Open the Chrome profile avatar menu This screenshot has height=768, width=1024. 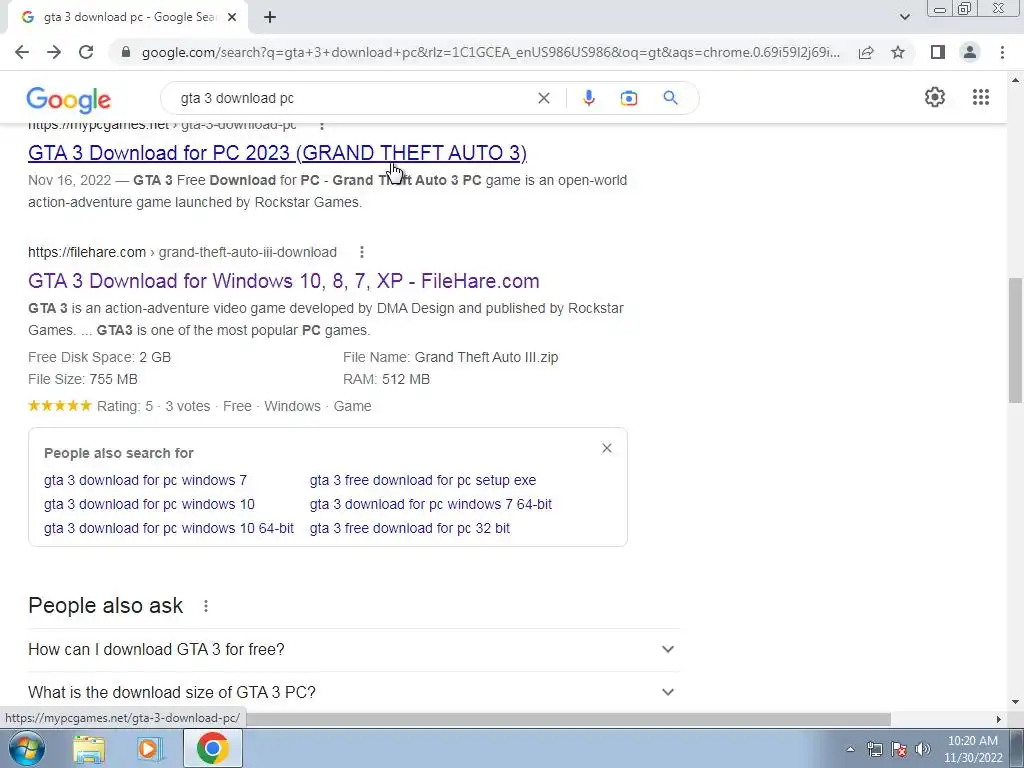(x=970, y=52)
